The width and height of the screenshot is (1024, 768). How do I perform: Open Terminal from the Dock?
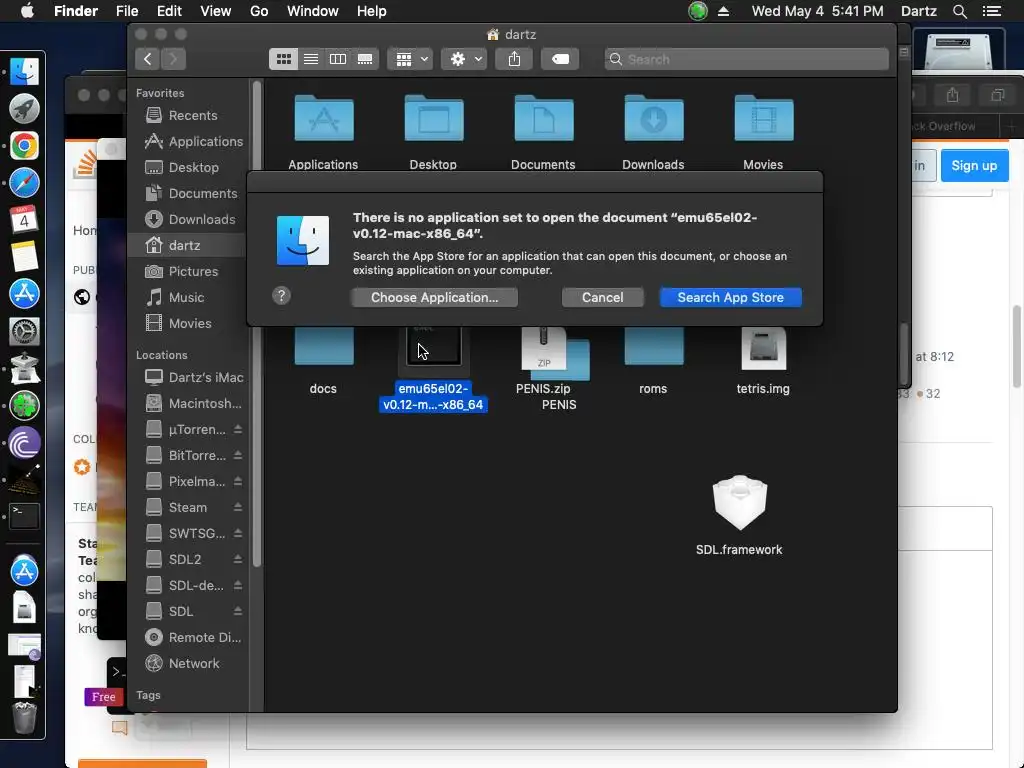coord(24,517)
